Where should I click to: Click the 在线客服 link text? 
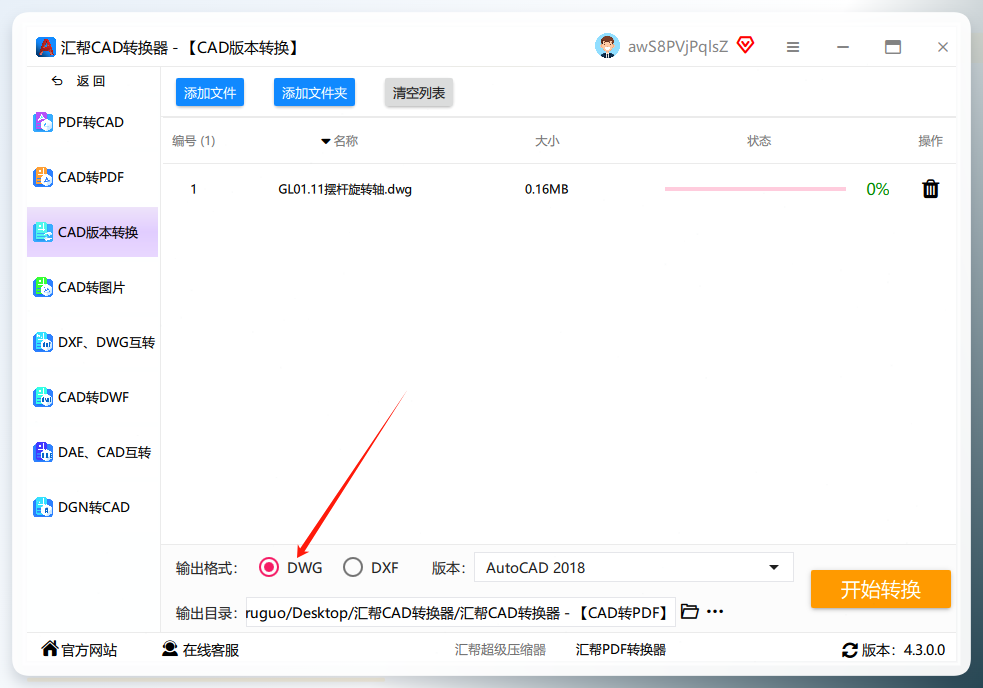[x=211, y=650]
